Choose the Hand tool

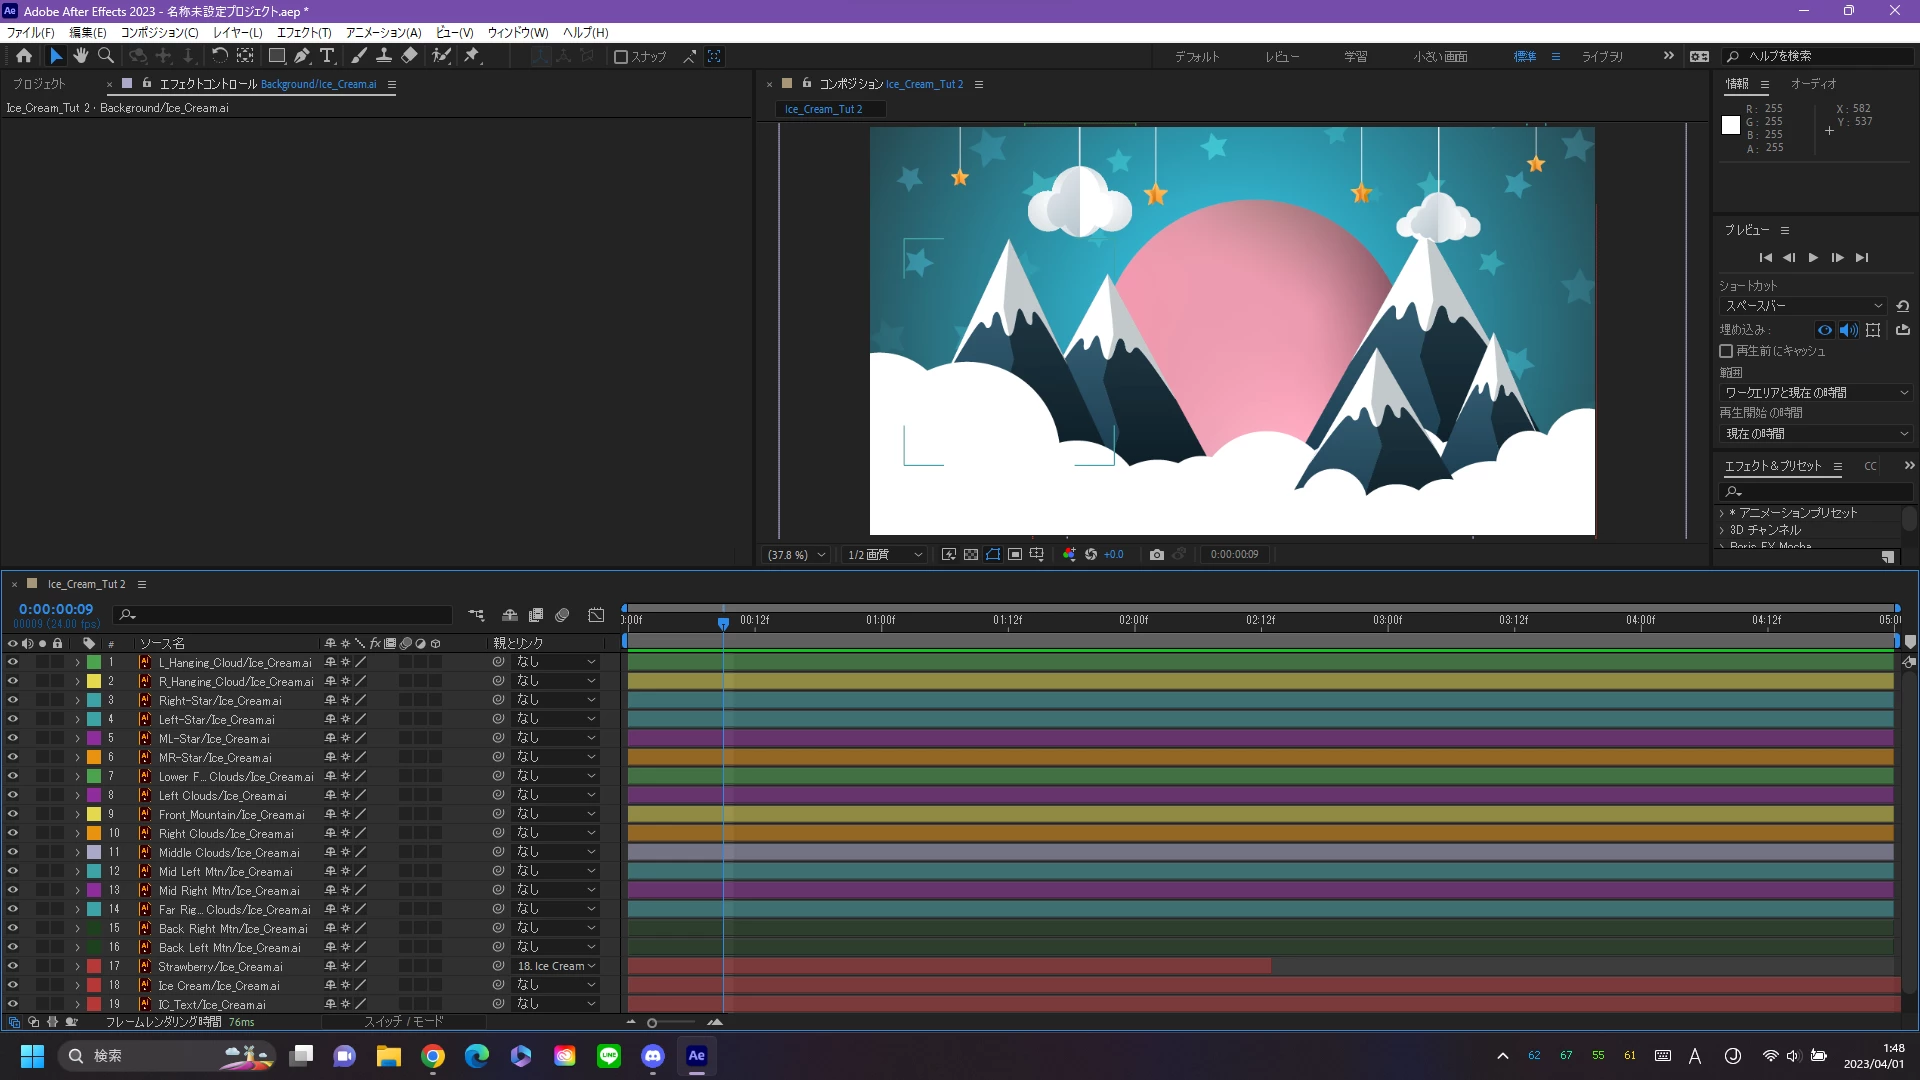pos(81,56)
